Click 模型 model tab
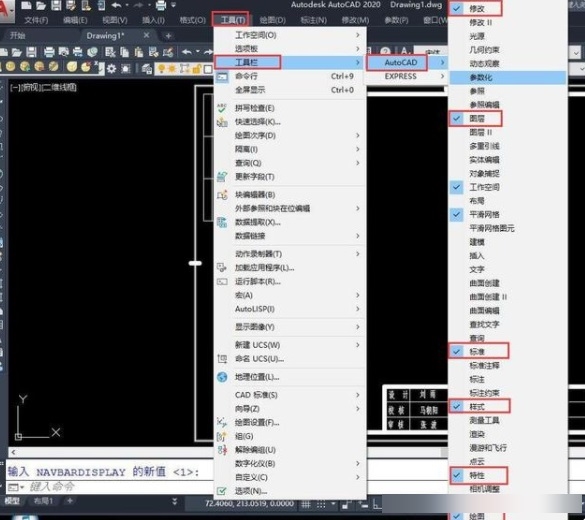The image size is (585, 520). (x=12, y=501)
